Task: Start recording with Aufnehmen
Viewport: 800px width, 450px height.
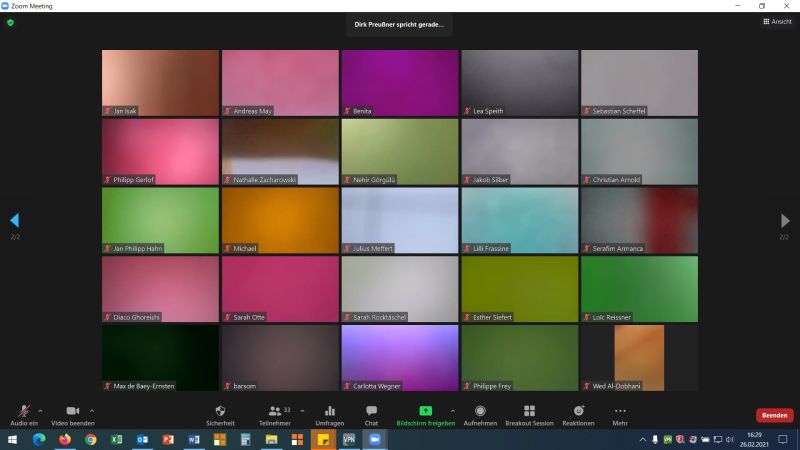Action: point(480,414)
